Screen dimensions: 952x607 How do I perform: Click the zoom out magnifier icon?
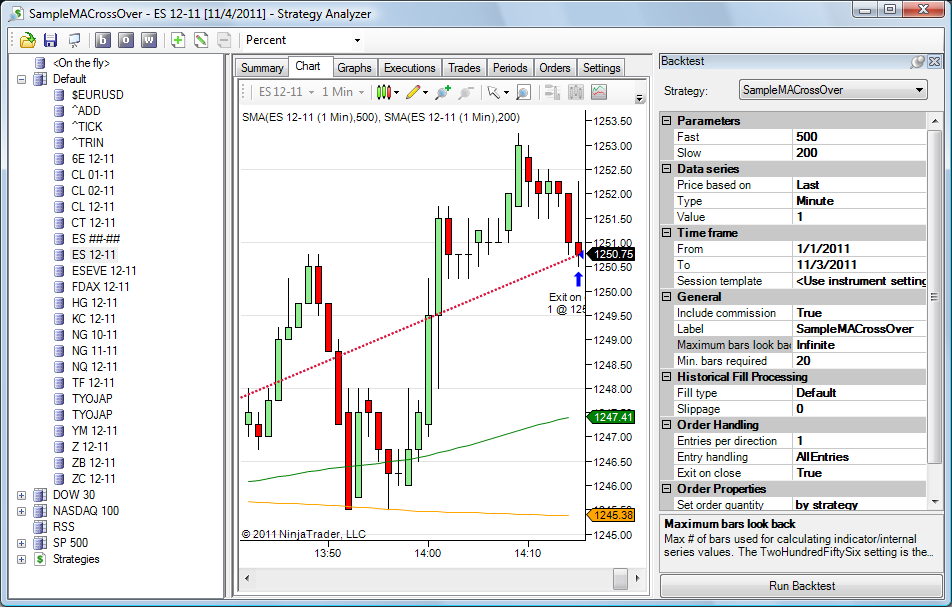point(466,92)
